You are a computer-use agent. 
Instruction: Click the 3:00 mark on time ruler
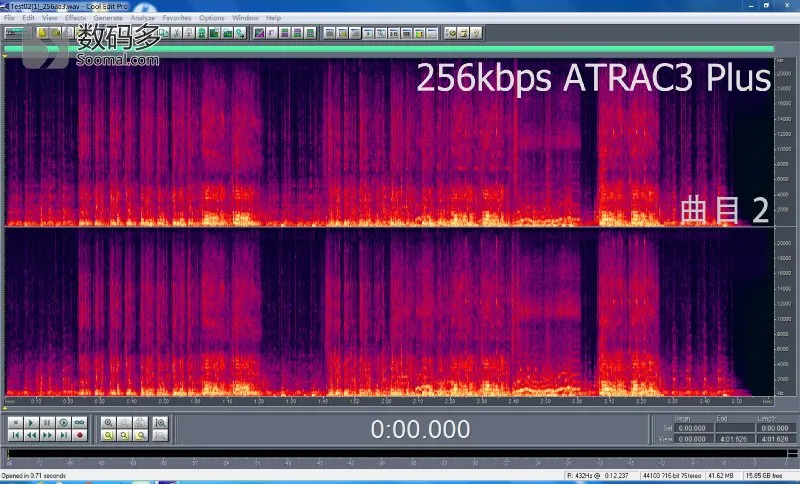tap(577, 402)
